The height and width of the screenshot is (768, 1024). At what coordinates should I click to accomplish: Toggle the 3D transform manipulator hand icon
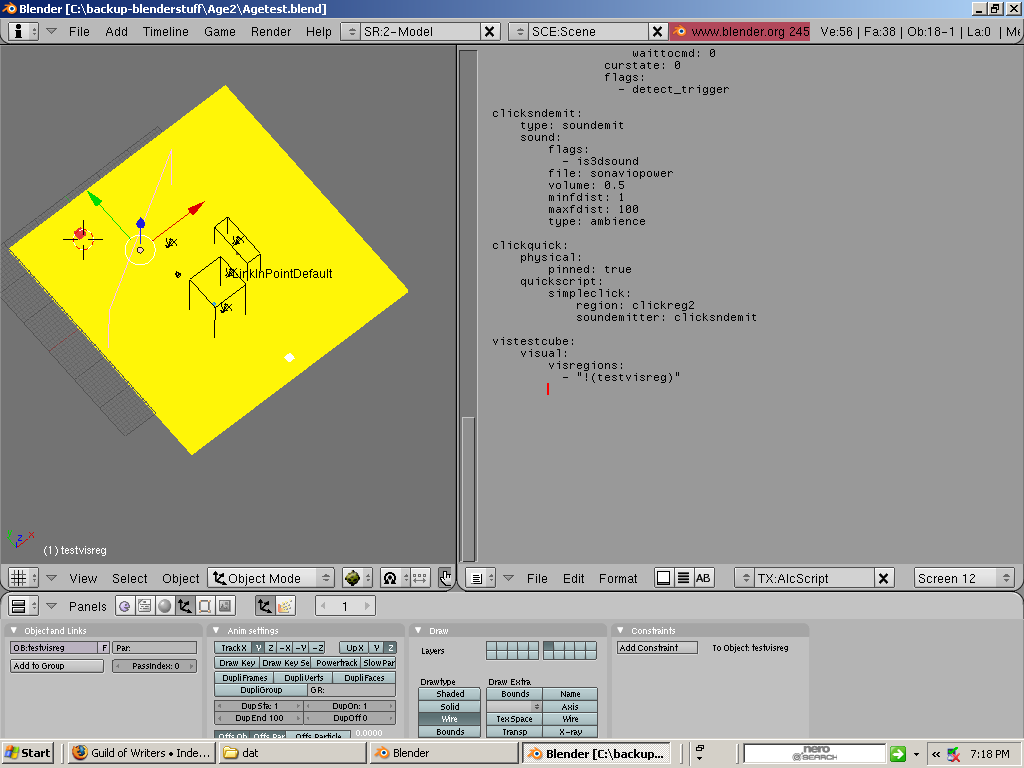(446, 578)
